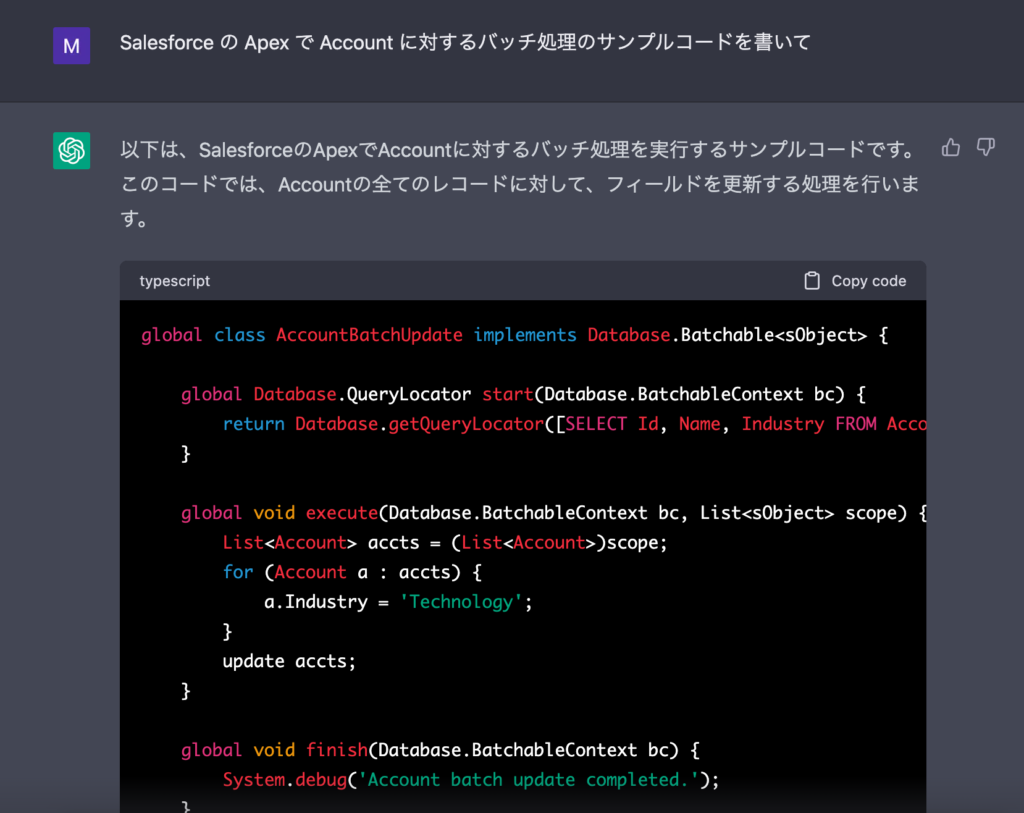Viewport: 1024px width, 813px height.
Task: Click the user prompt about Apex batch
Action: coord(465,43)
